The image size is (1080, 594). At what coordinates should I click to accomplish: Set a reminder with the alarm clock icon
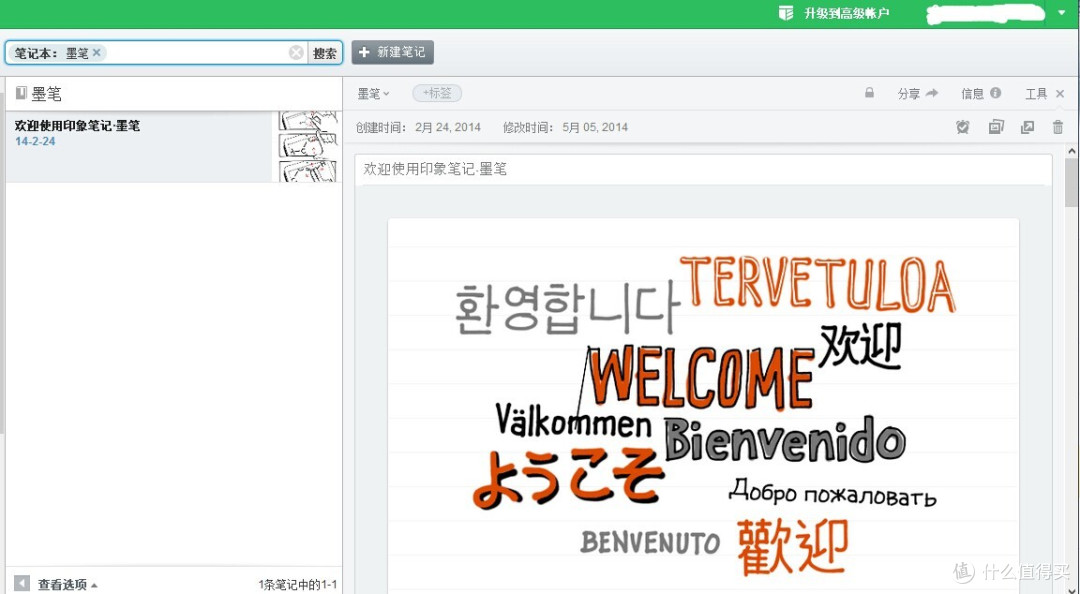tap(963, 127)
